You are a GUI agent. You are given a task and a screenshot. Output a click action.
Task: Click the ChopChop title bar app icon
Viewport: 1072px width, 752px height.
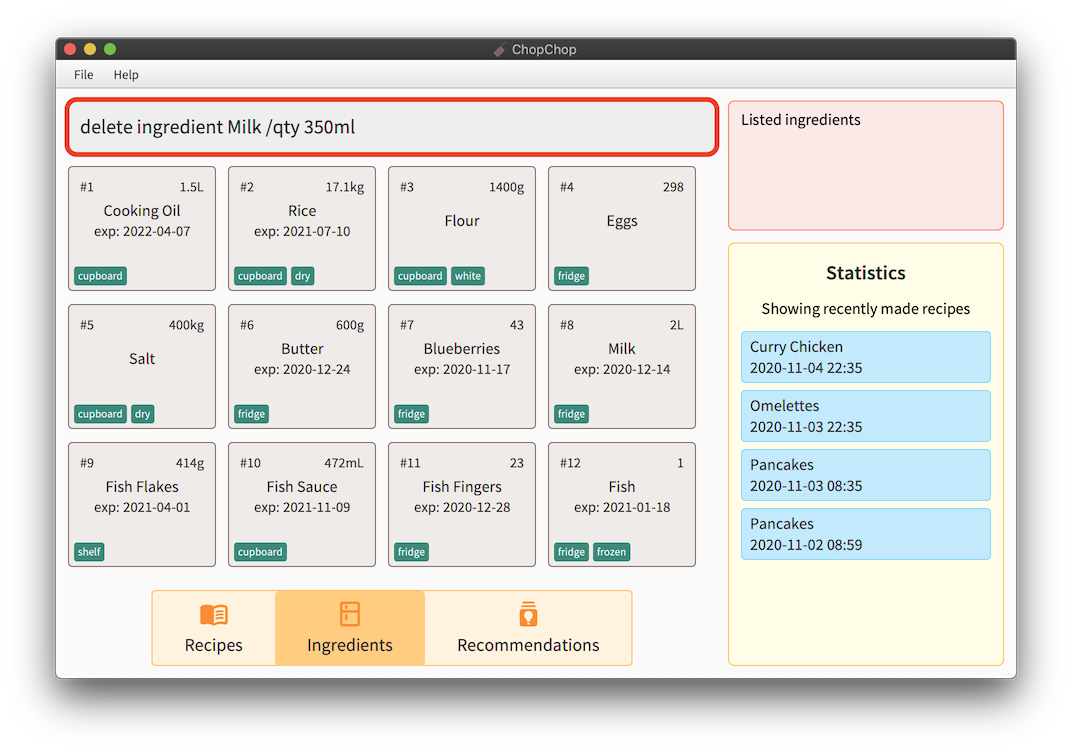(500, 49)
